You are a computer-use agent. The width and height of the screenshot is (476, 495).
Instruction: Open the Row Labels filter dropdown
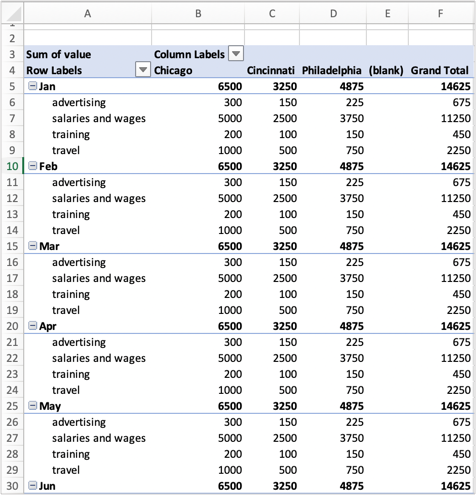[x=143, y=70]
